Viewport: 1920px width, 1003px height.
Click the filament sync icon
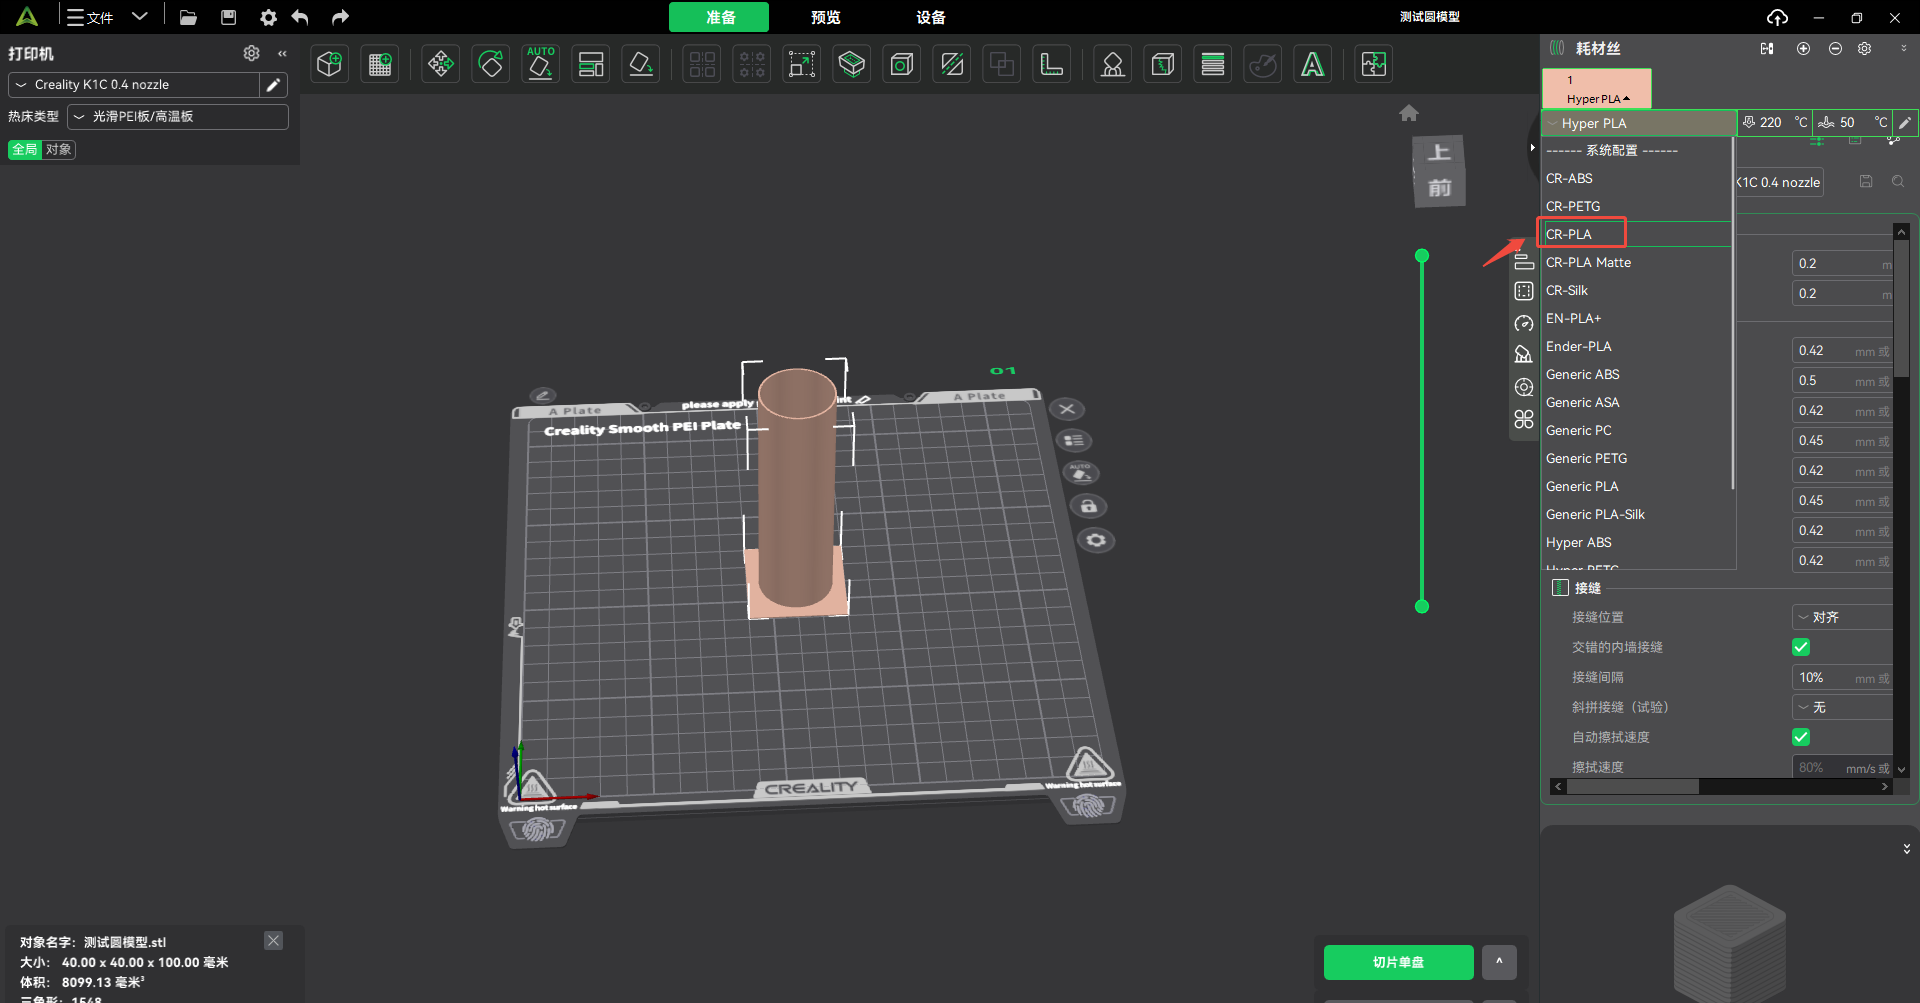coord(1767,48)
